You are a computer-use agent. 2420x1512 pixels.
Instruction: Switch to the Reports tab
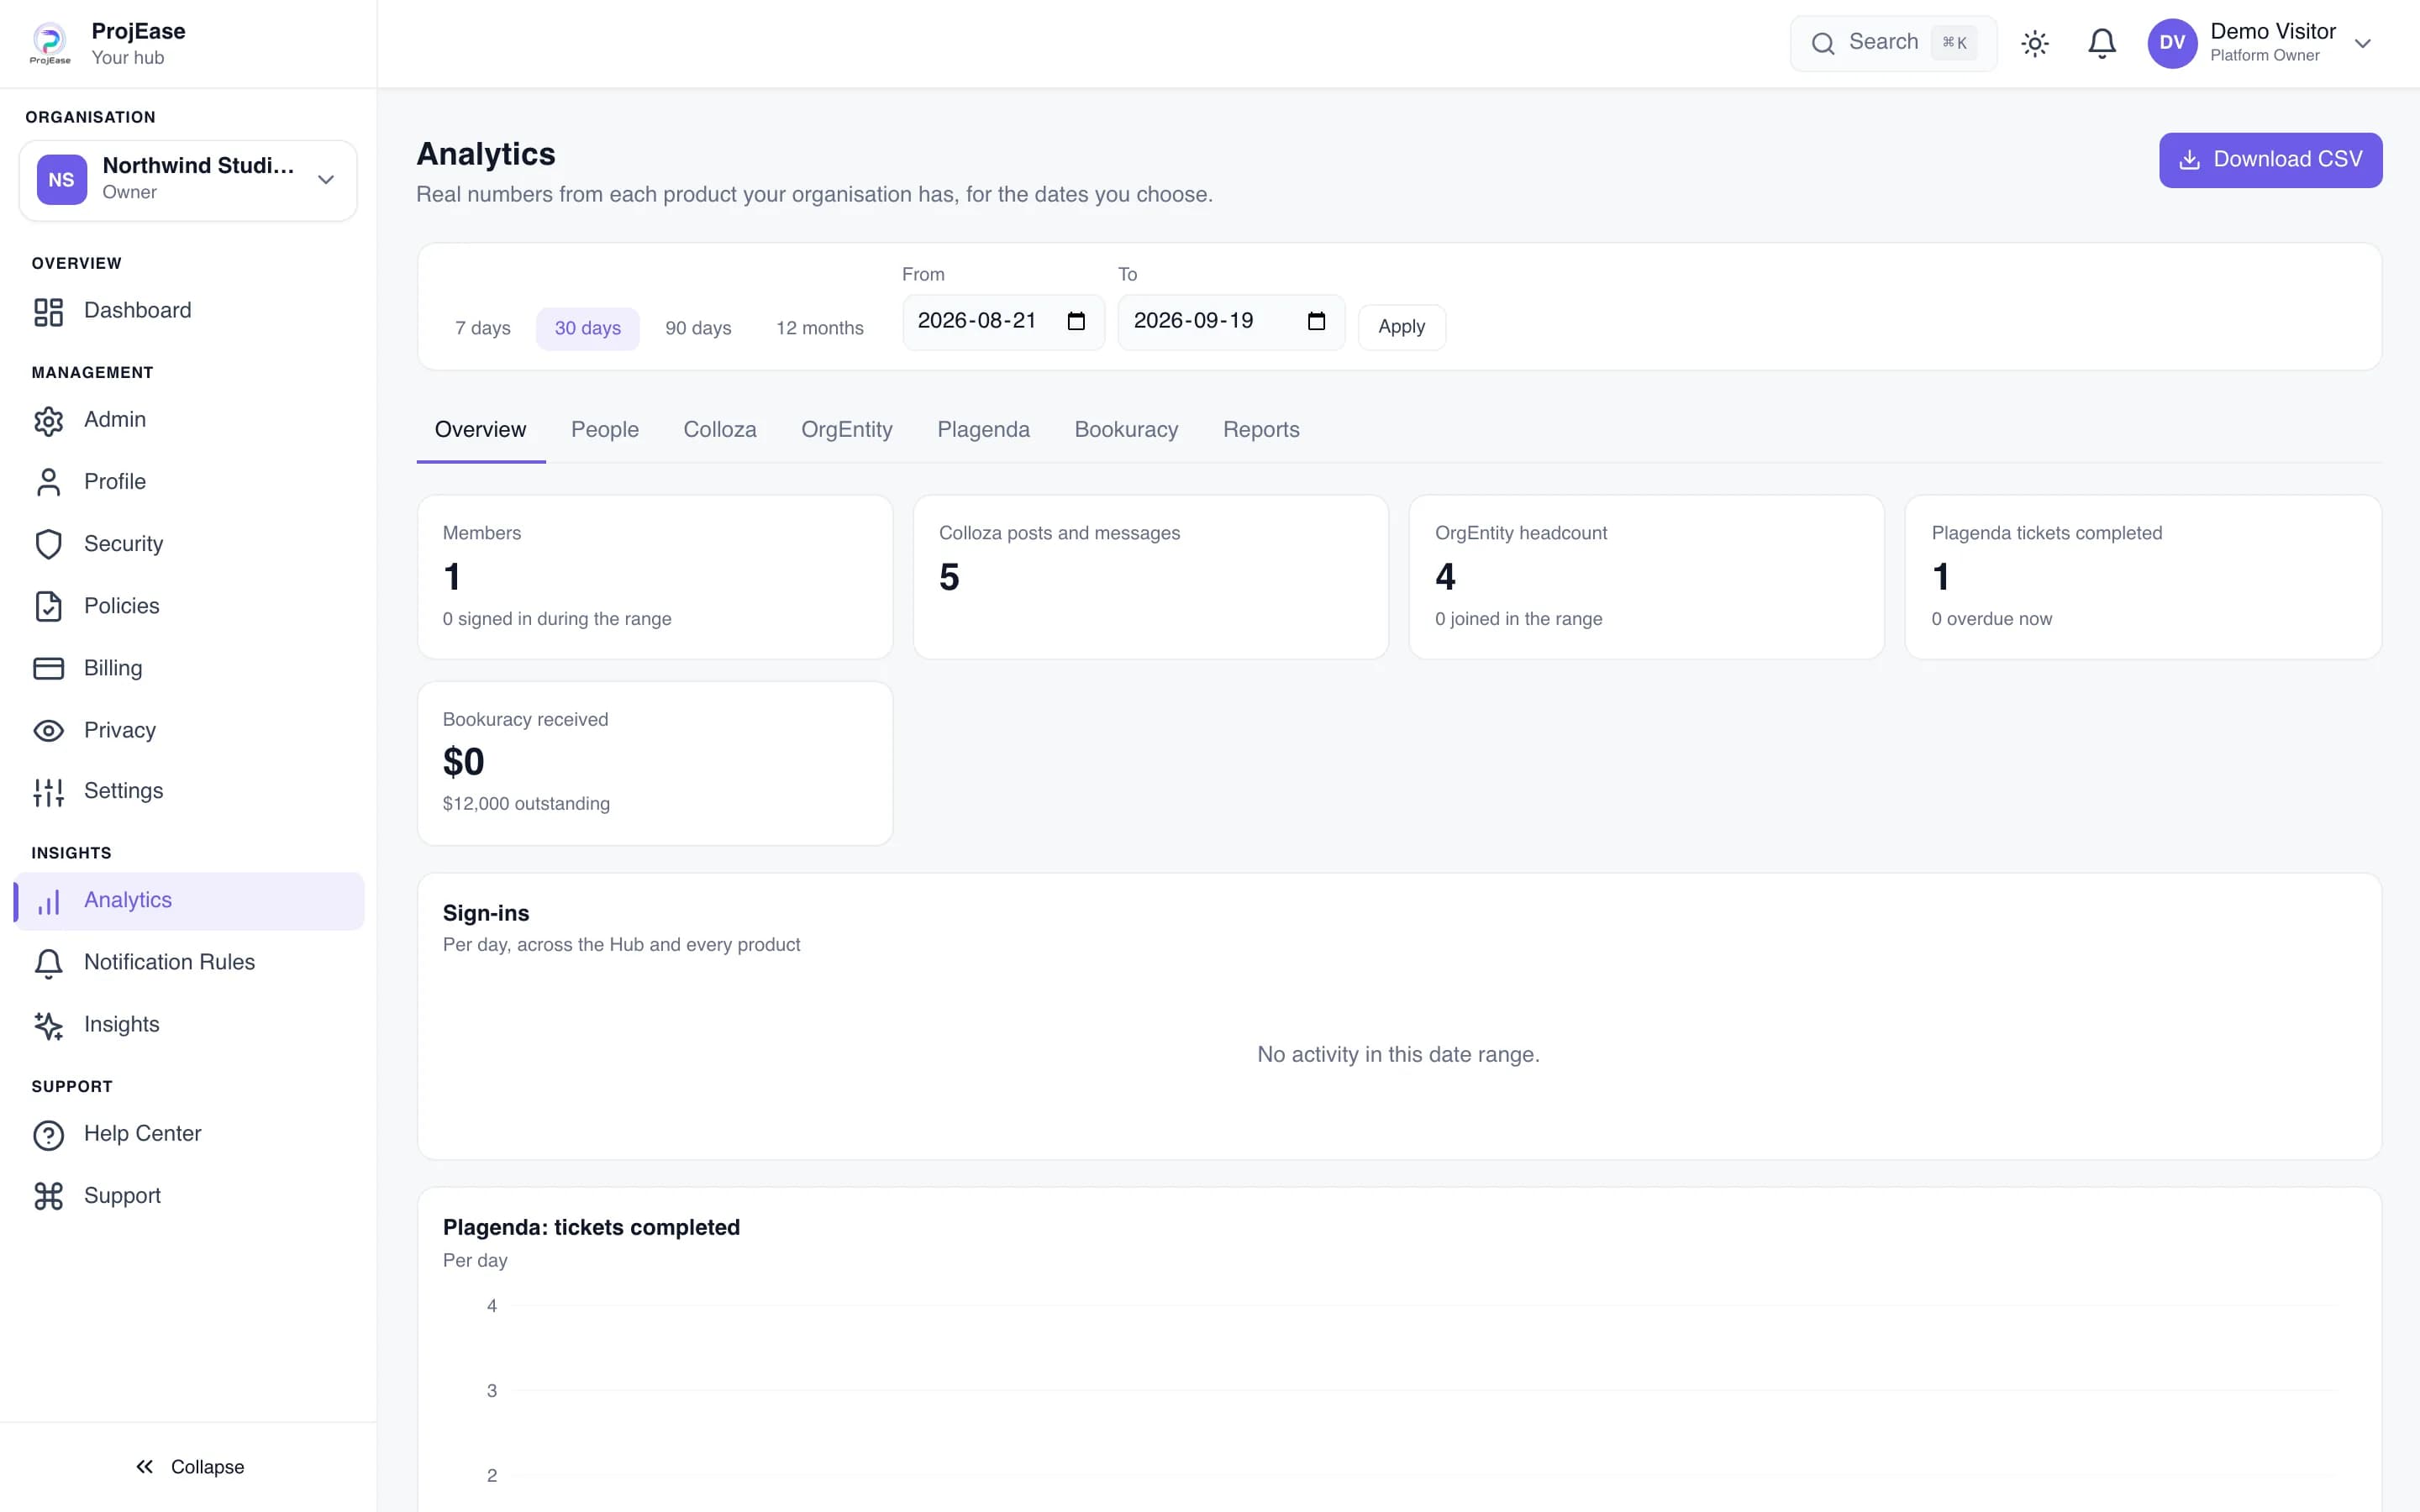coord(1261,430)
